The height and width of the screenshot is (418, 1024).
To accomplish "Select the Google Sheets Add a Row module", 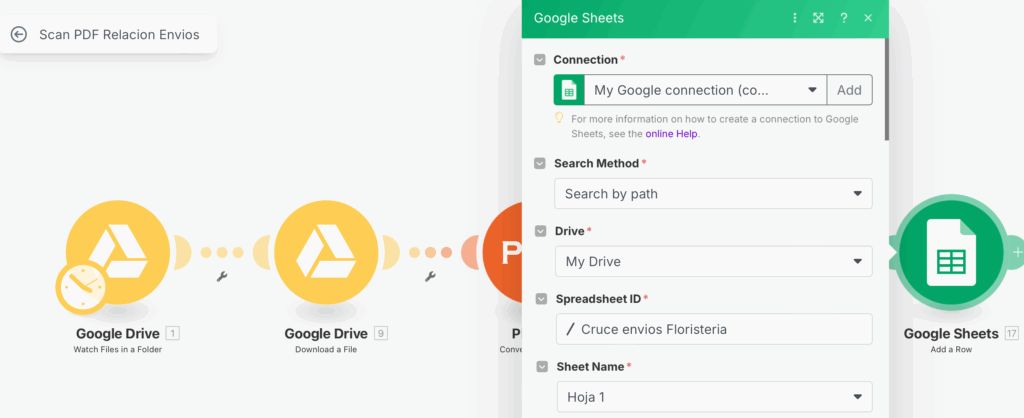I will coord(951,252).
